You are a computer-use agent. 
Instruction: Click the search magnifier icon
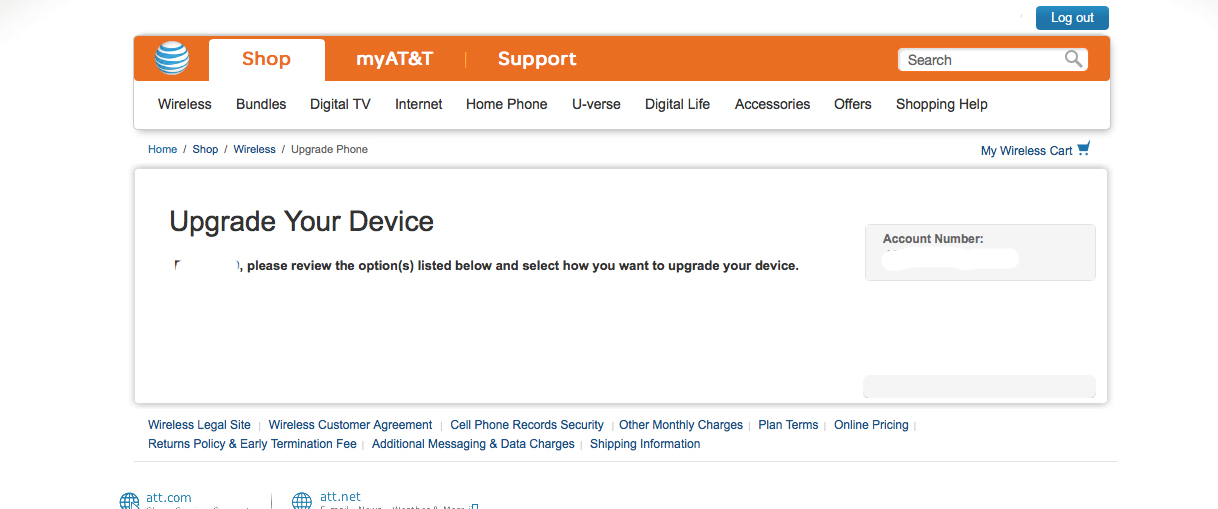(x=1074, y=59)
